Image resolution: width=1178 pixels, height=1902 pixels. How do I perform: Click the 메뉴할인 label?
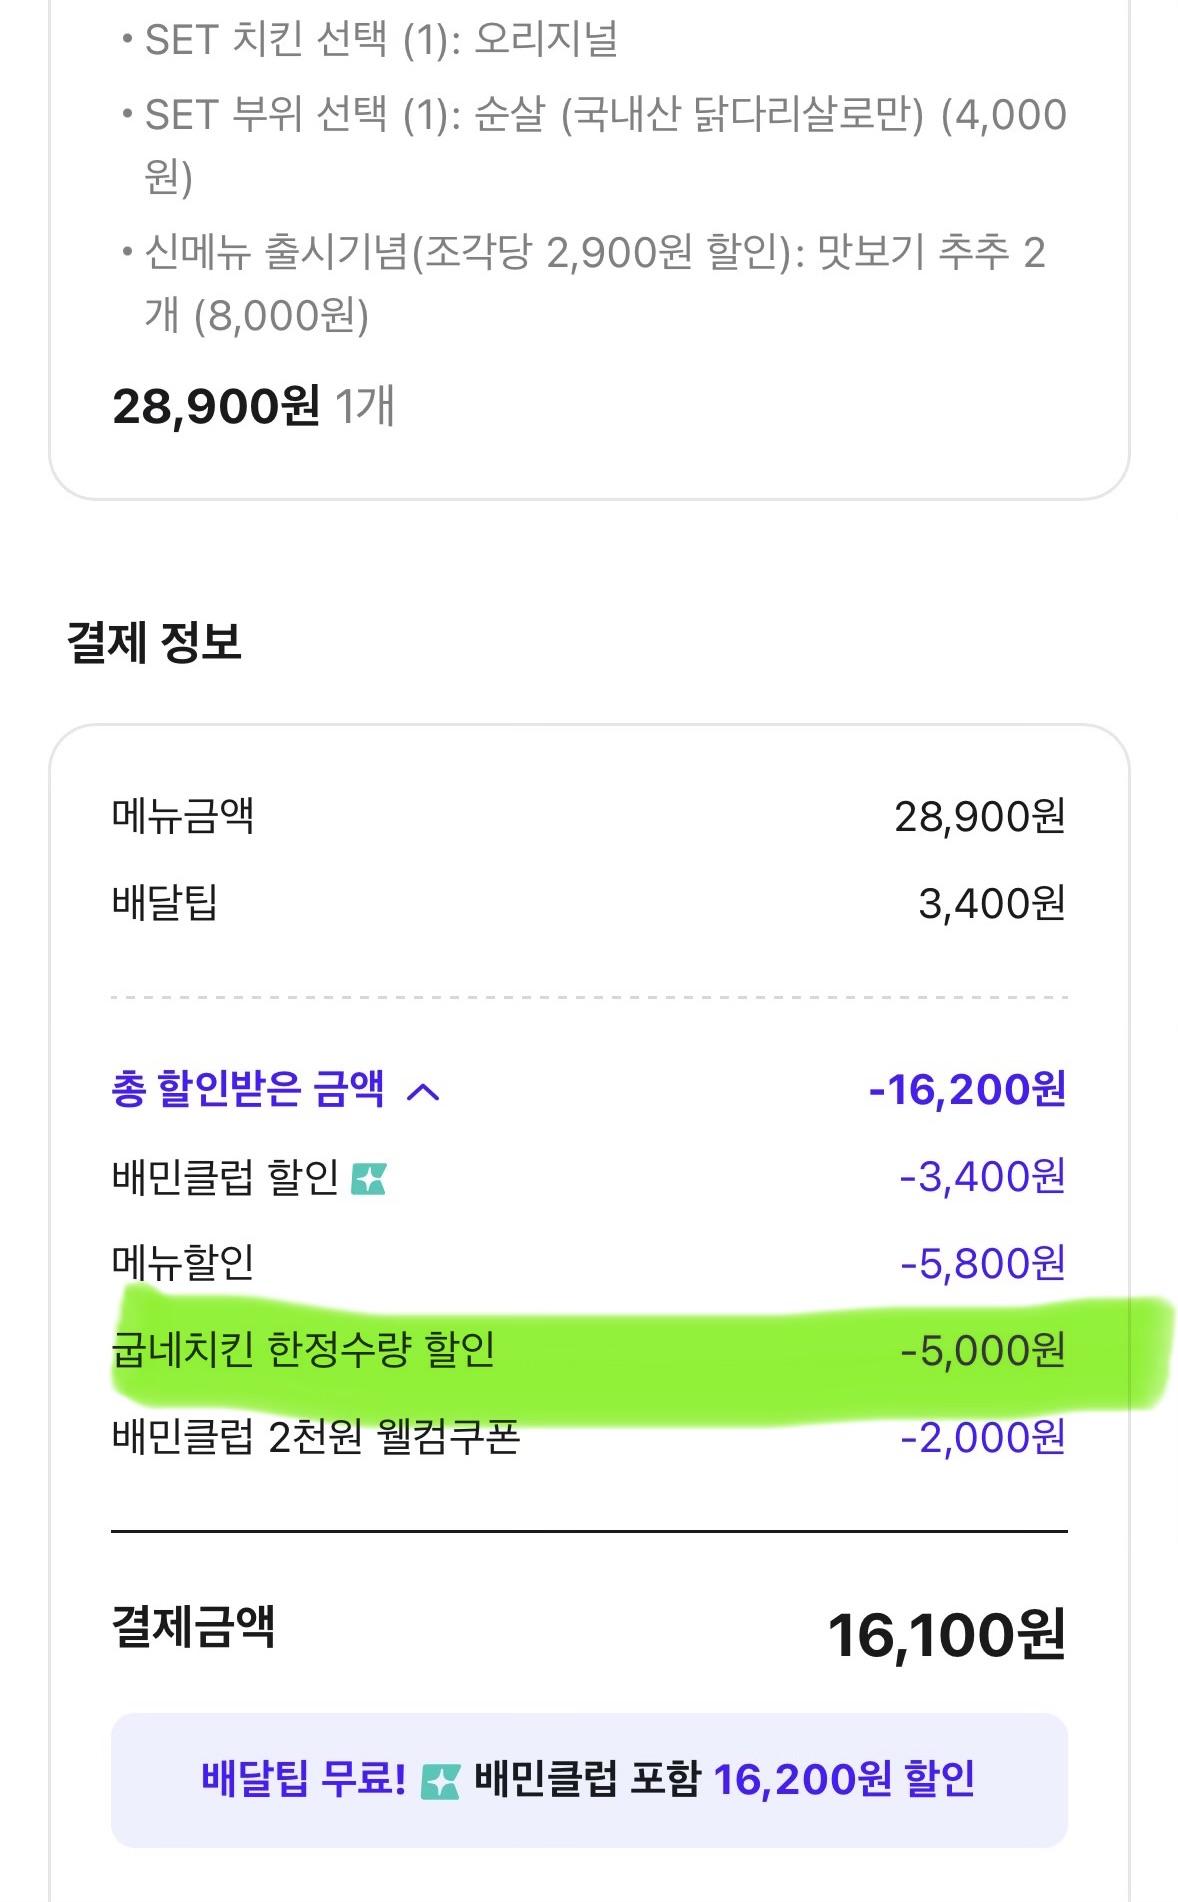click(183, 1263)
